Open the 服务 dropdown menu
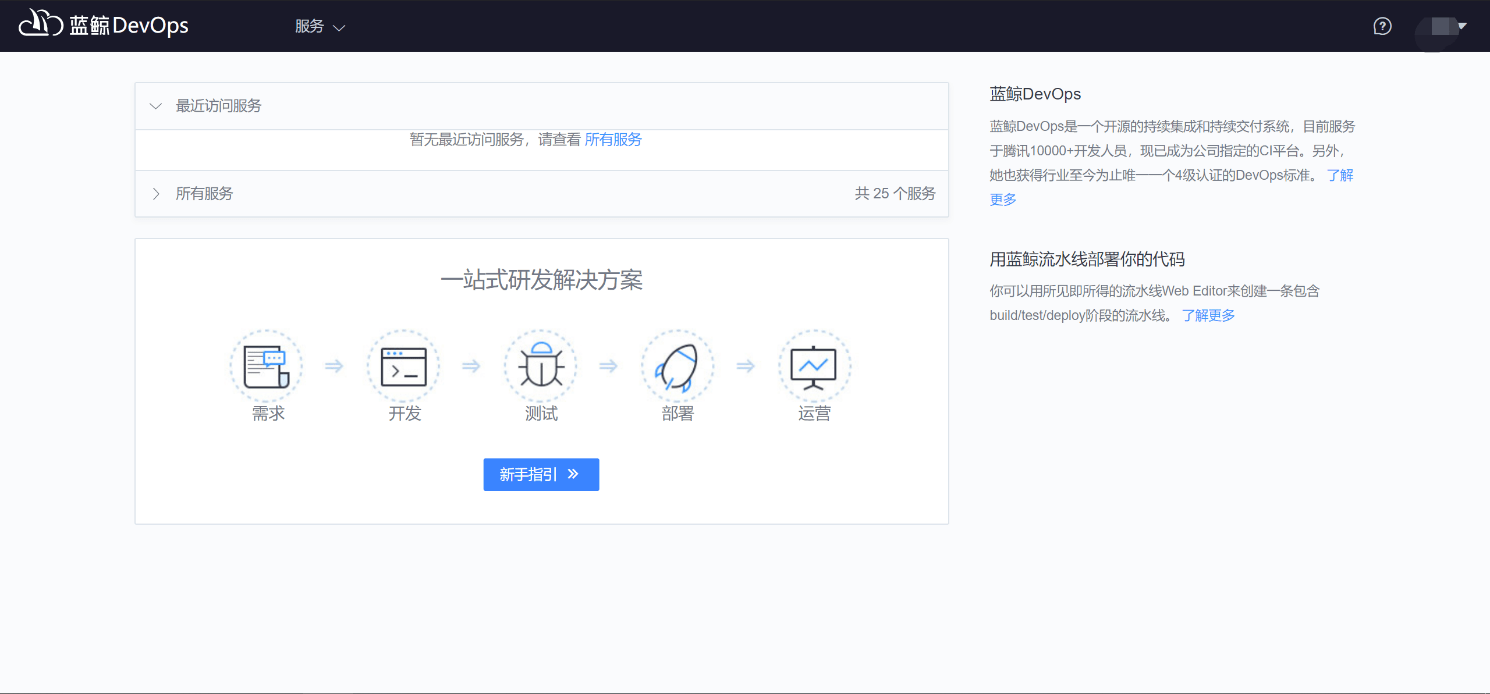The width and height of the screenshot is (1490, 694). (320, 27)
